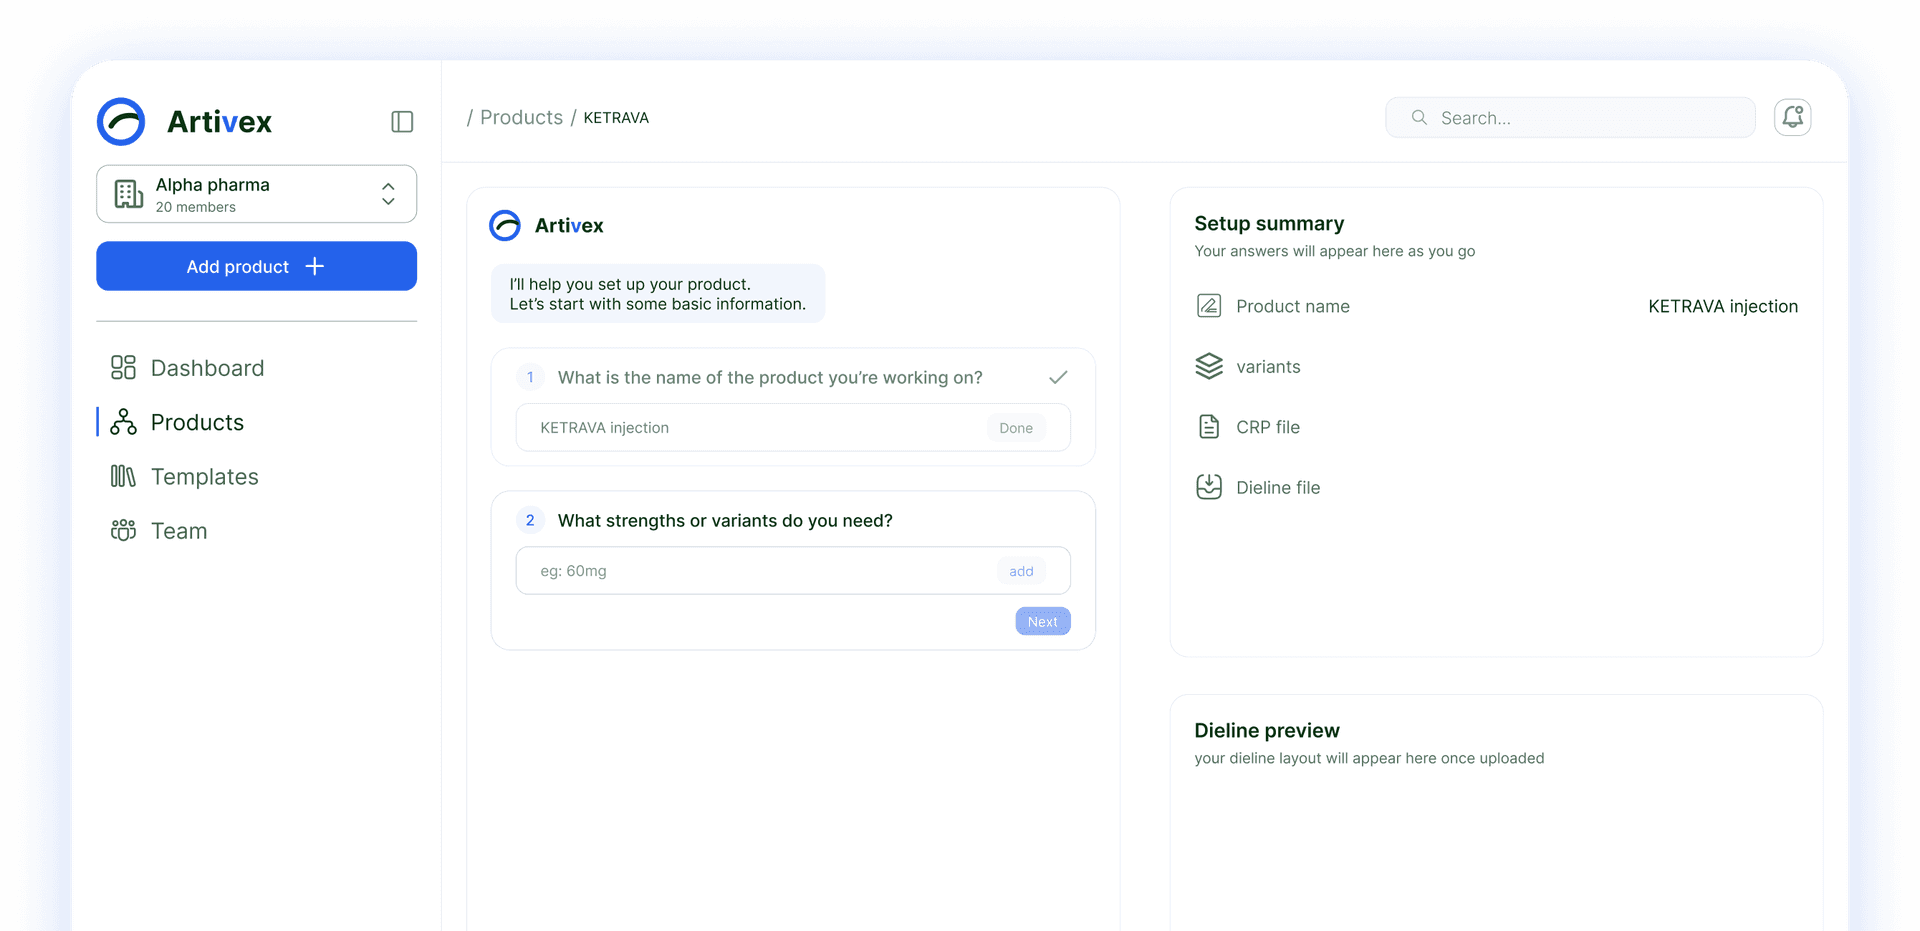The height and width of the screenshot is (931, 1920).
Task: Go to the Products section
Action: [197, 422]
